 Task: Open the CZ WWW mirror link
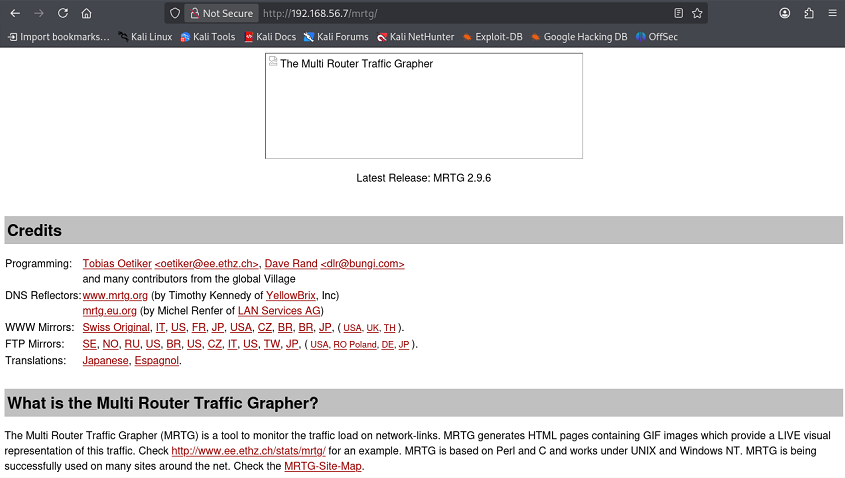(x=265, y=328)
